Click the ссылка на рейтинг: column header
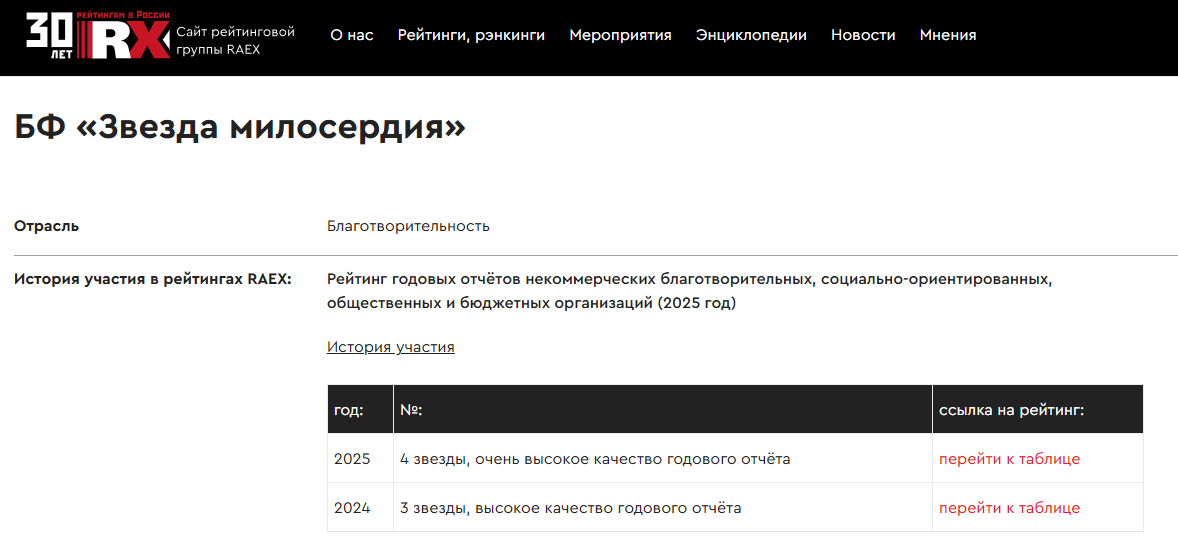 [1038, 409]
